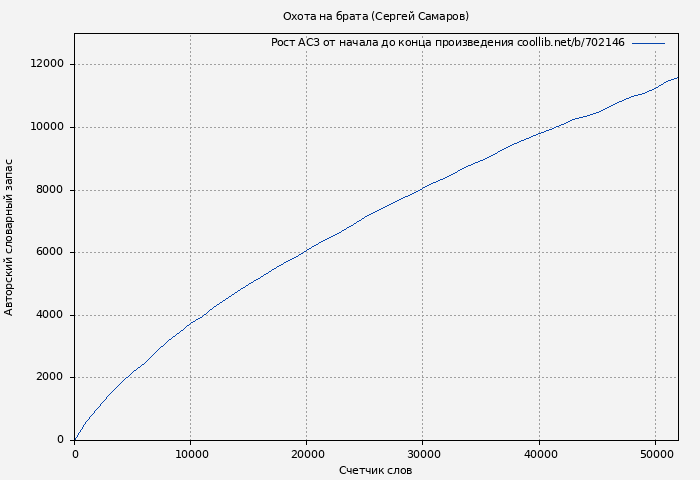The image size is (700, 480).
Task: Click the 30000 tick label on the horizontal axis
Action: click(x=423, y=454)
